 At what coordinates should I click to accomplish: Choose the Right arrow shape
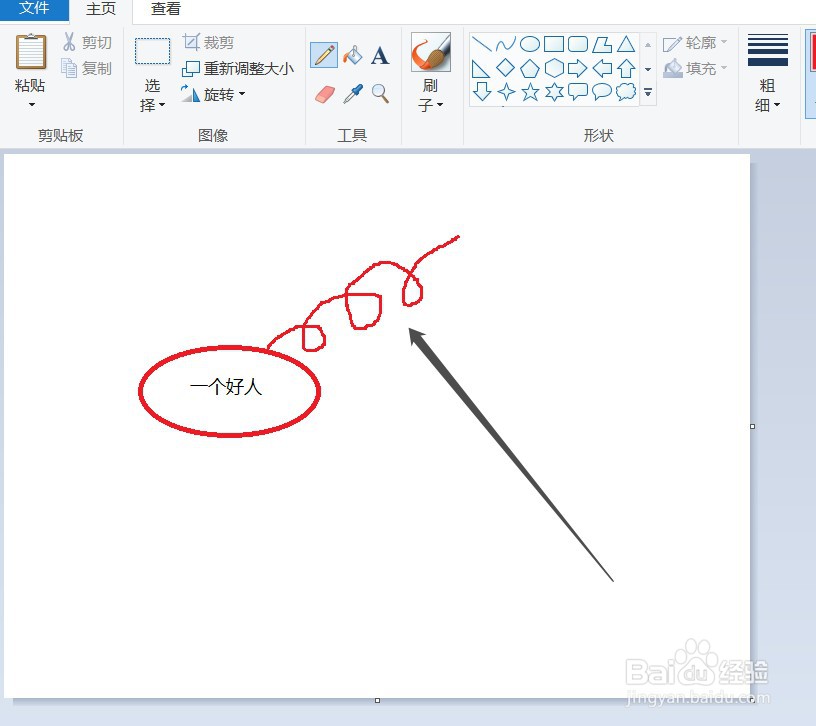click(578, 68)
